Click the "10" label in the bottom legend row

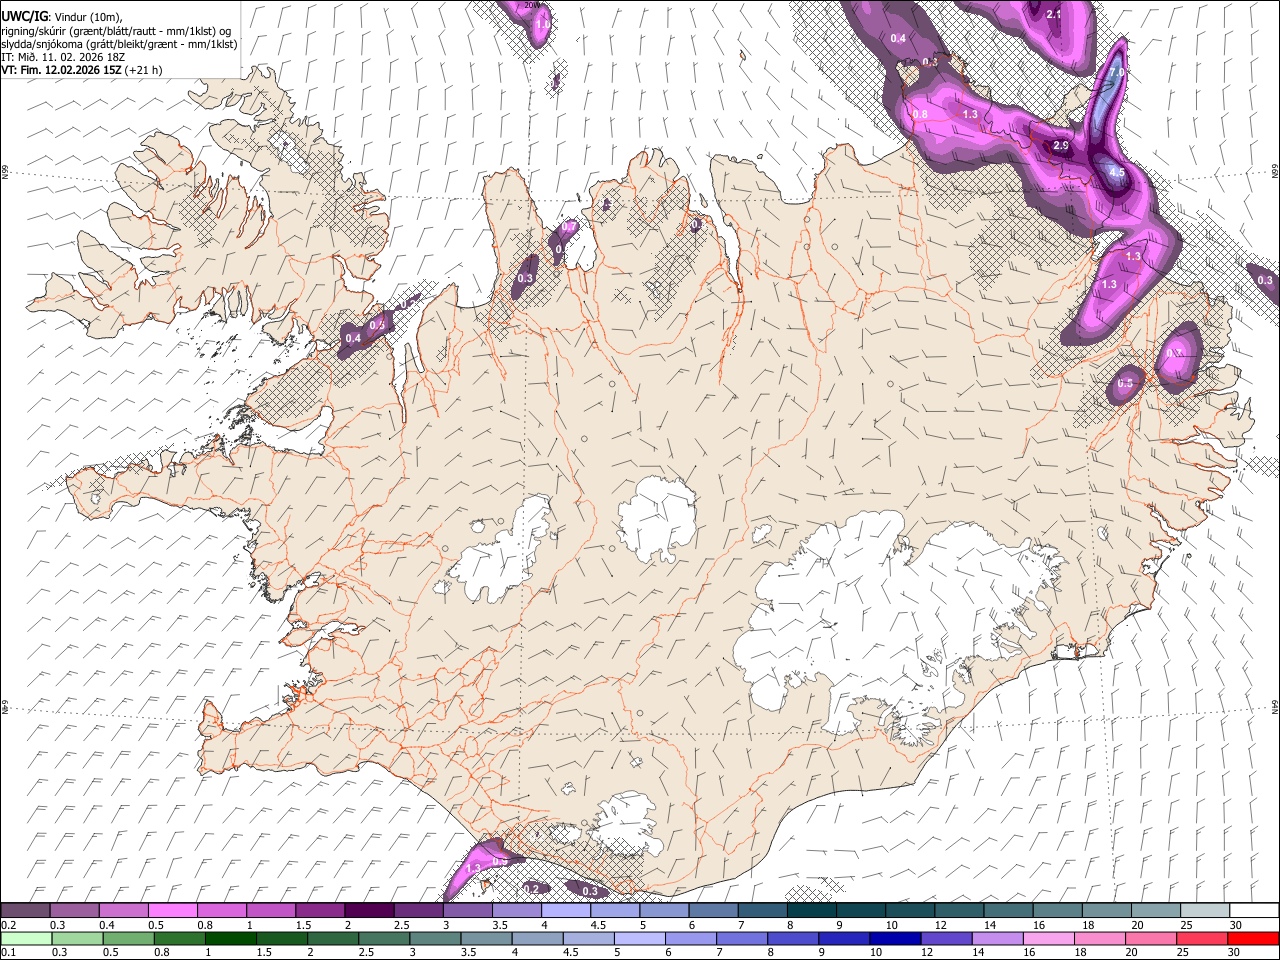876,952
